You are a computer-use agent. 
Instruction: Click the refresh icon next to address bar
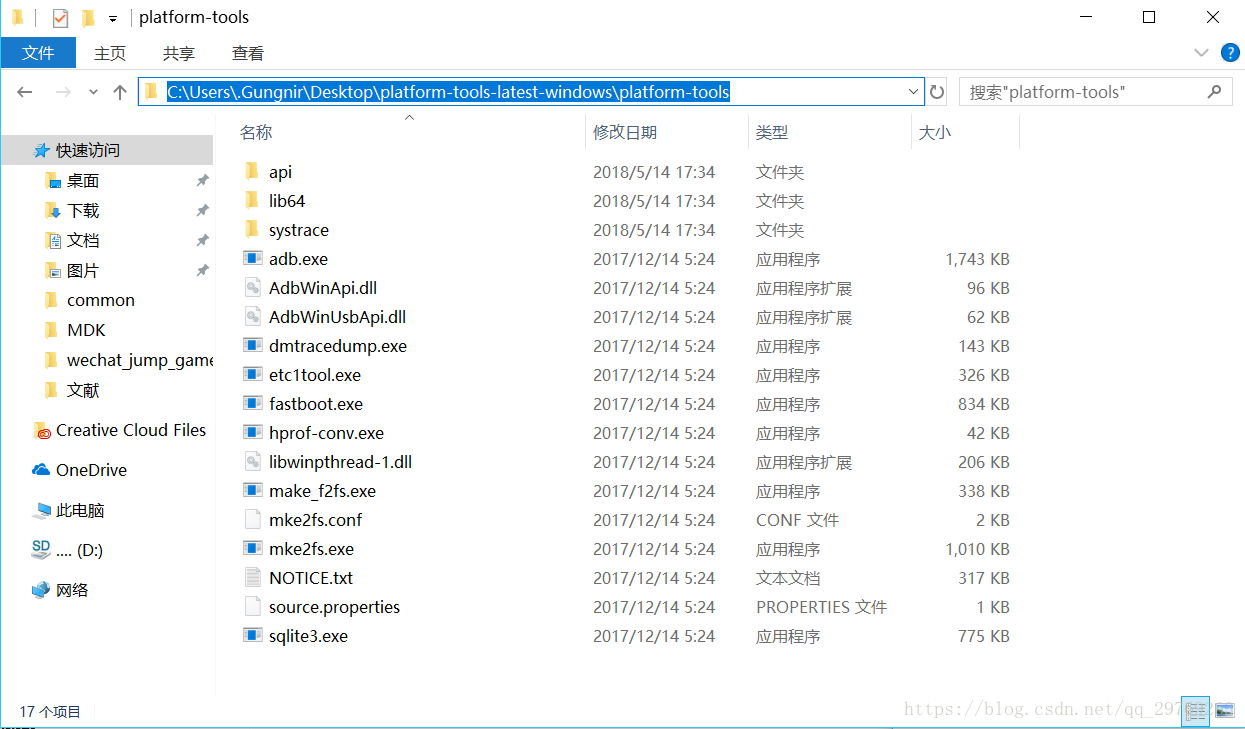click(936, 91)
